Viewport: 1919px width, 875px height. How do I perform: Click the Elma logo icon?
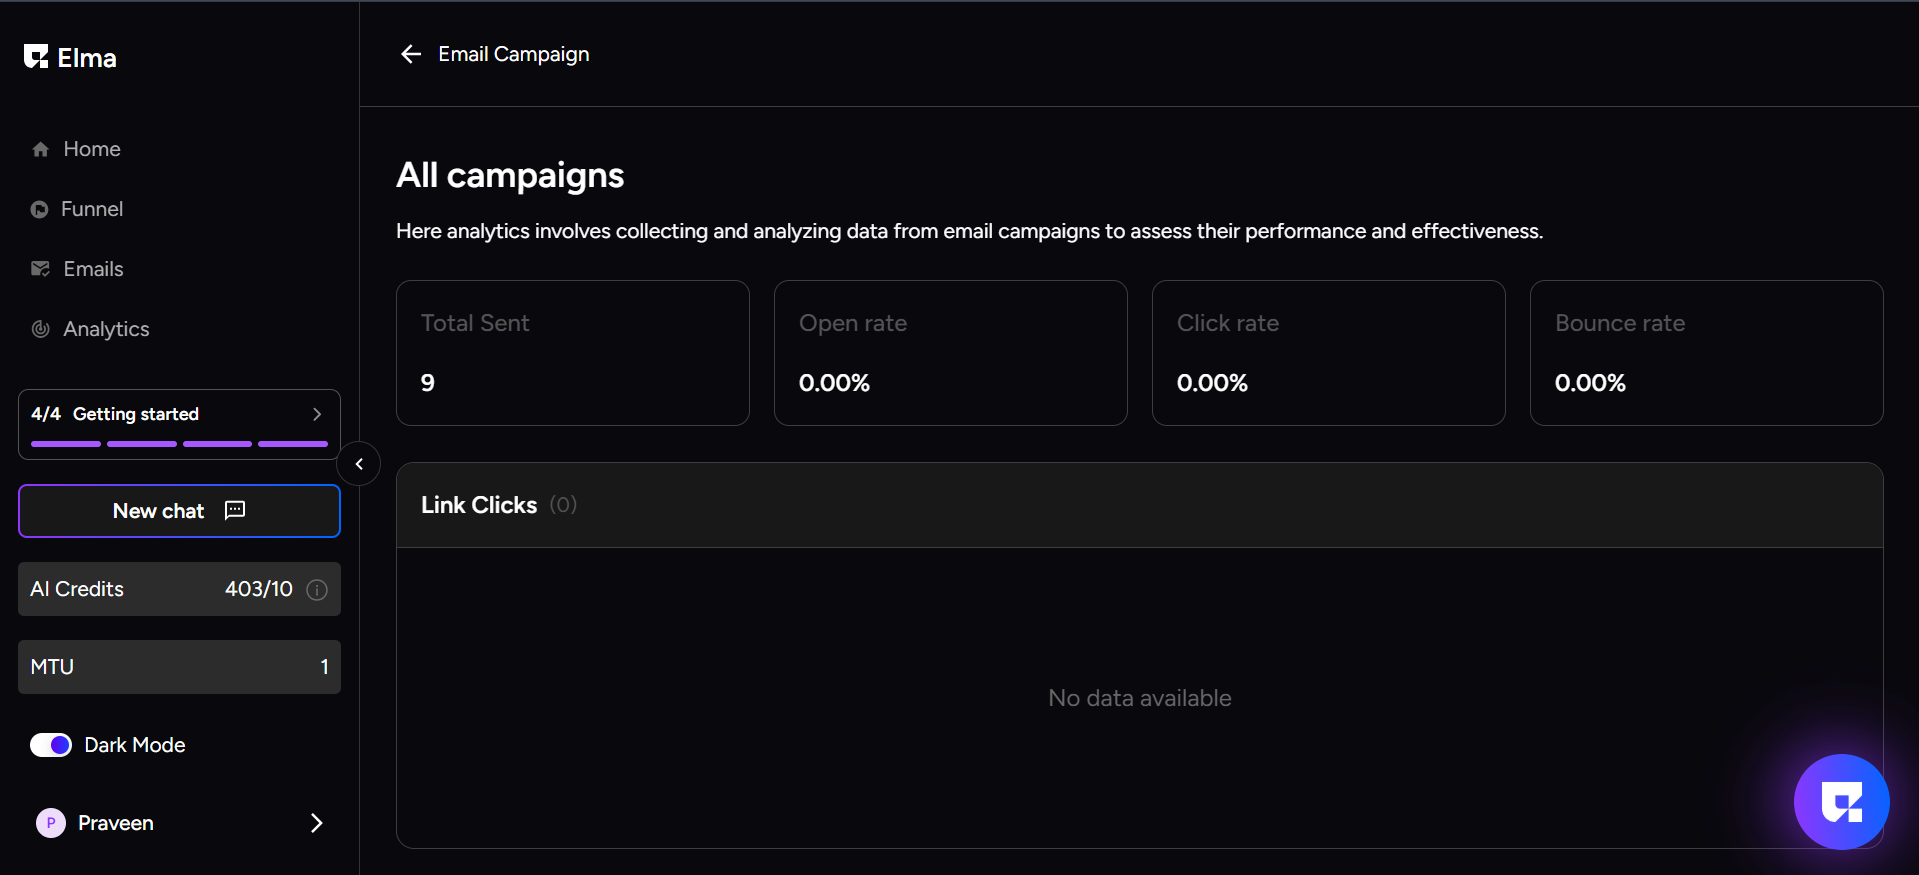36,57
